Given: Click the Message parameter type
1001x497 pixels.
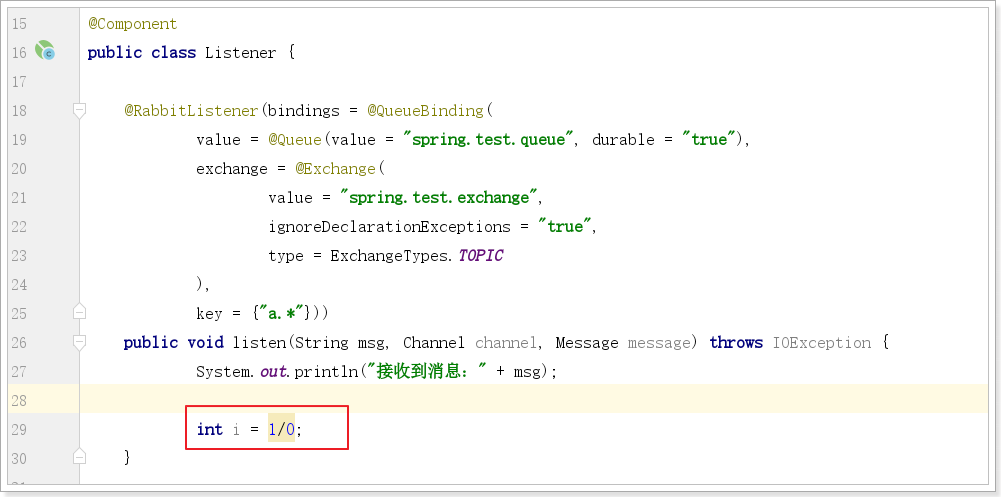Looking at the screenshot, I should pyautogui.click(x=587, y=343).
